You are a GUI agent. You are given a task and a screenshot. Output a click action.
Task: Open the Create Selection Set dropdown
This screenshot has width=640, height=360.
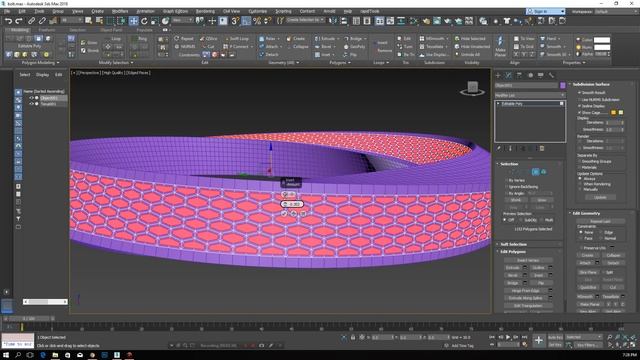(305, 20)
